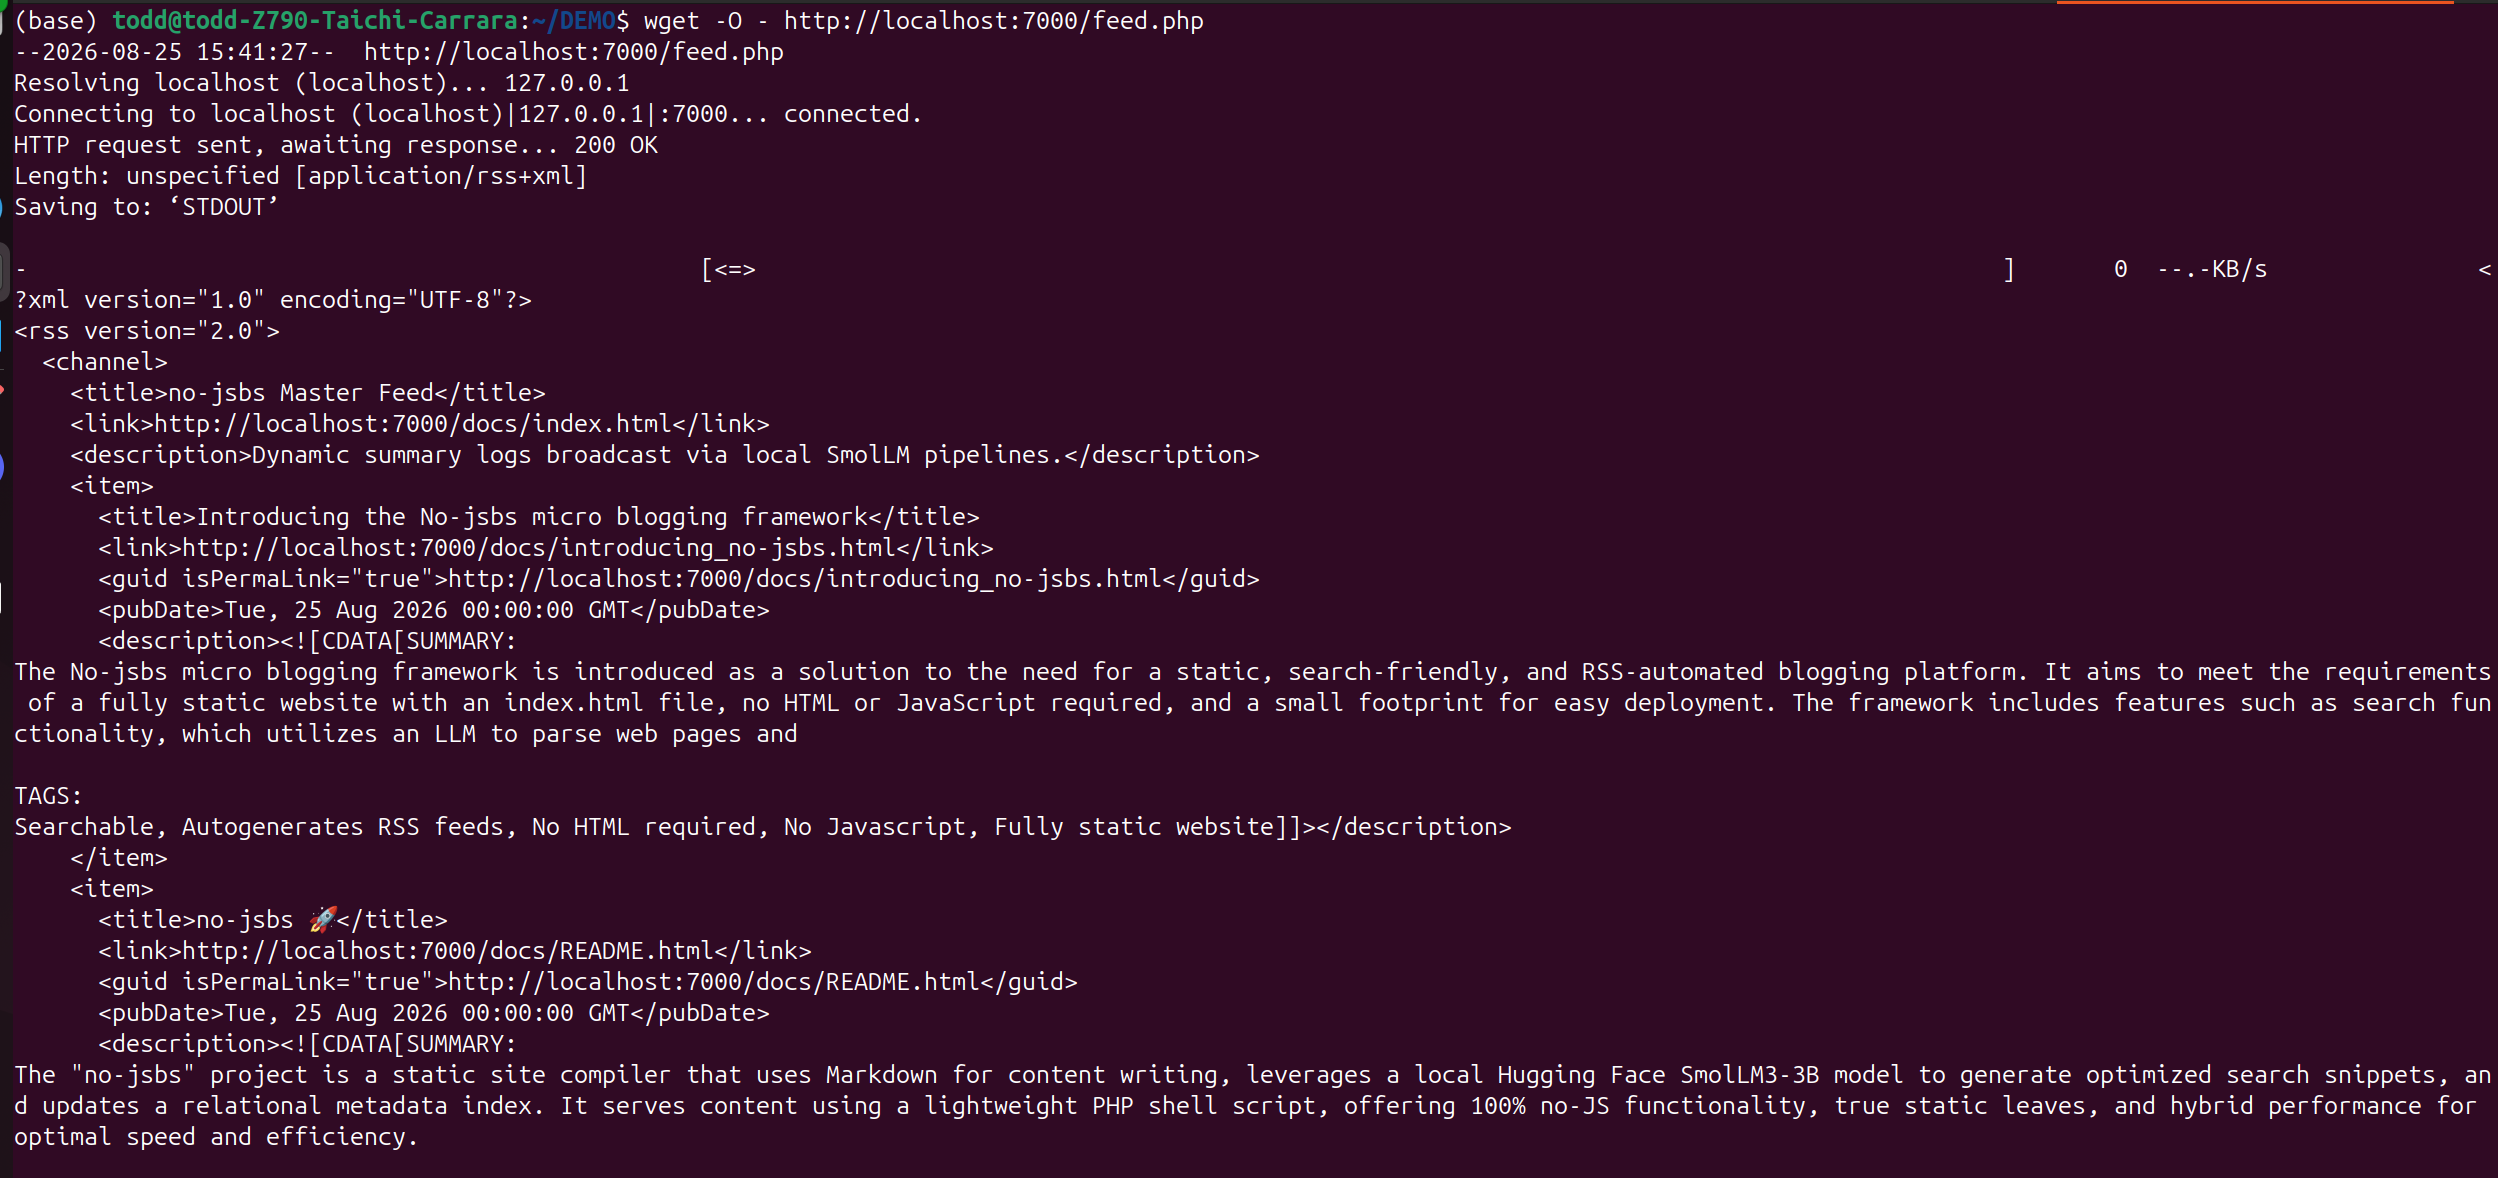This screenshot has width=2498, height=1178.
Task: Click the rocket emoji in the no-jsbs title
Action: (x=322, y=919)
